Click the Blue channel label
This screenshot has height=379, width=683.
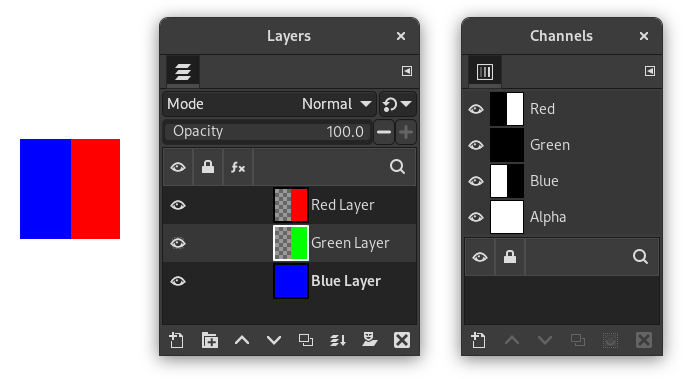544,181
